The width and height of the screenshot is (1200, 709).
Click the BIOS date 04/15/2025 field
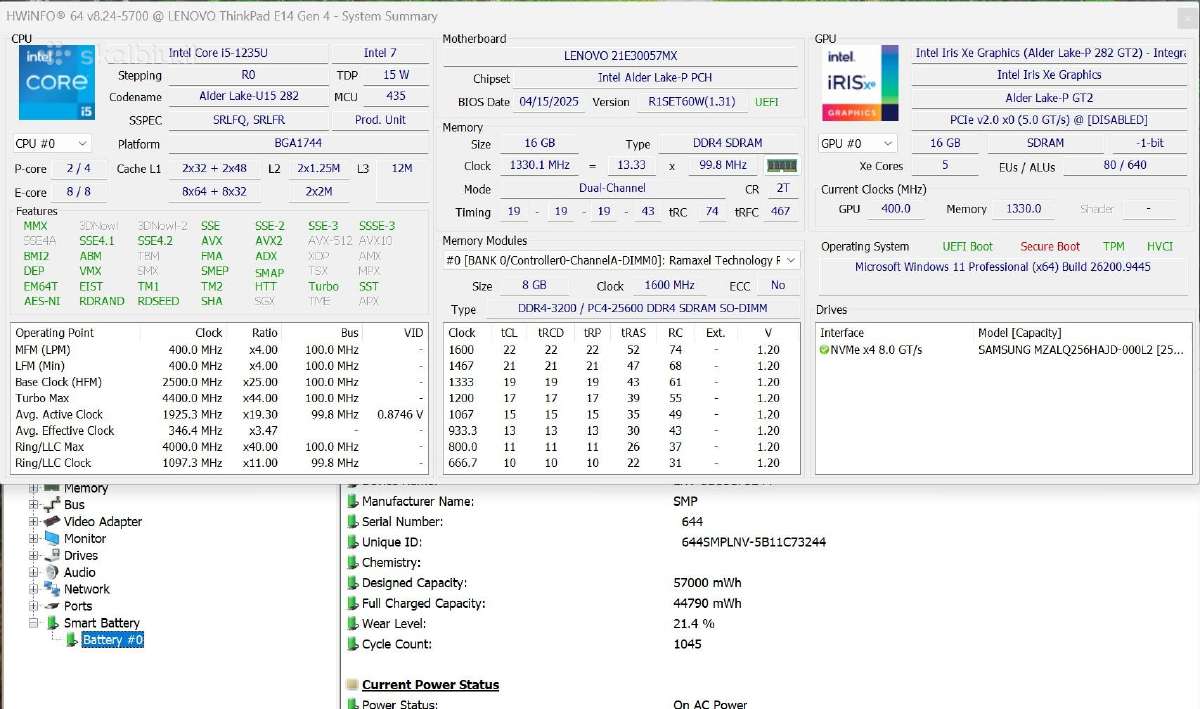[x=550, y=102]
